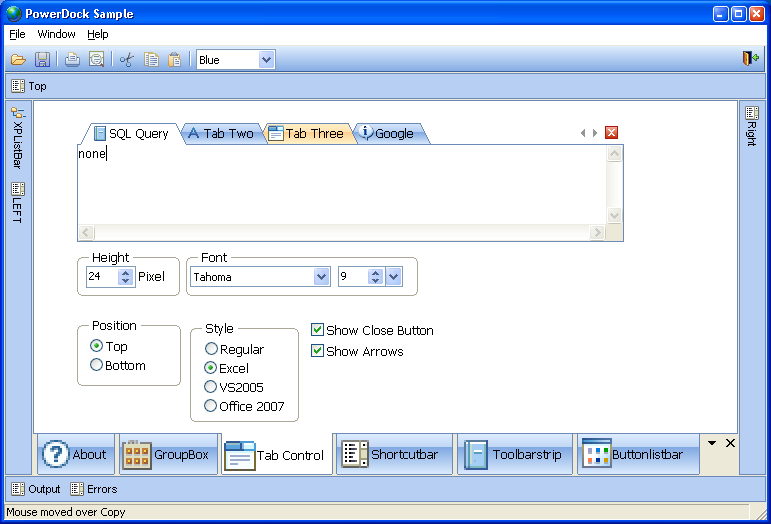This screenshot has width=771, height=524.
Task: Click the PowerDock globe title bar icon
Action: (14, 13)
